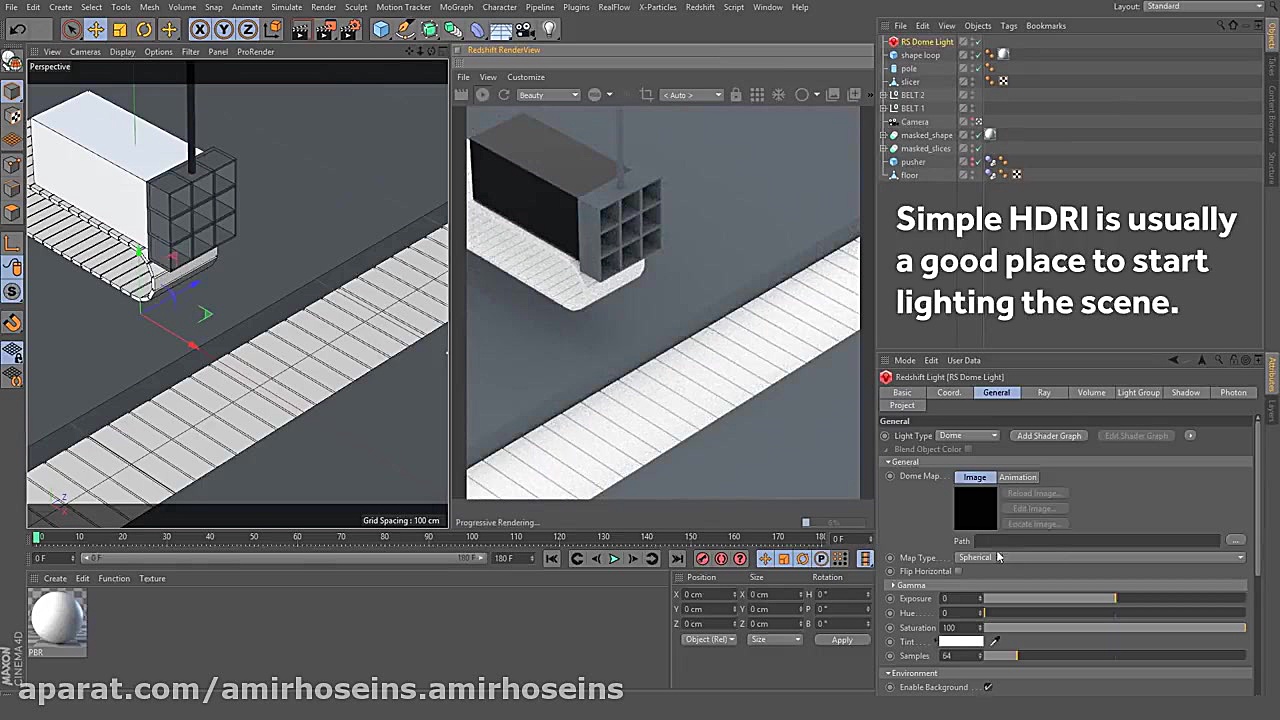
Task: Toggle X-axis lock icon
Action: 200,30
